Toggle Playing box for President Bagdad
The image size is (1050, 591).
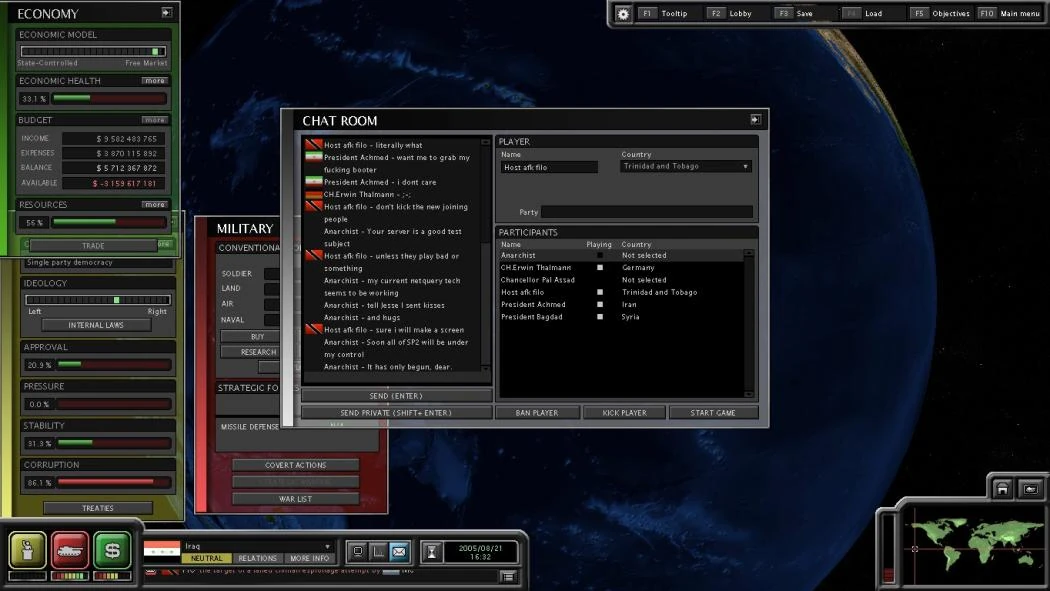tap(600, 317)
